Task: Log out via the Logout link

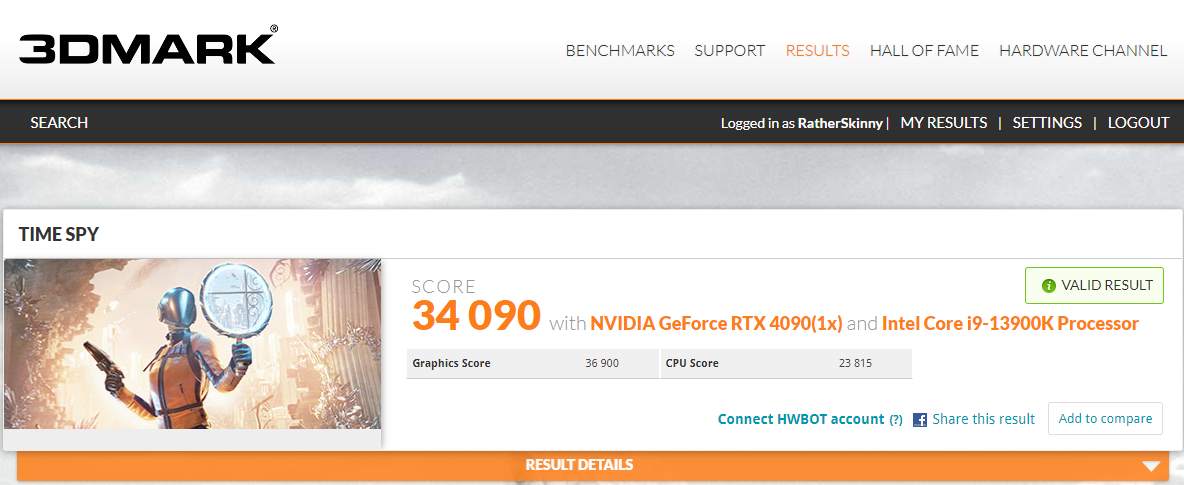Action: [1138, 122]
